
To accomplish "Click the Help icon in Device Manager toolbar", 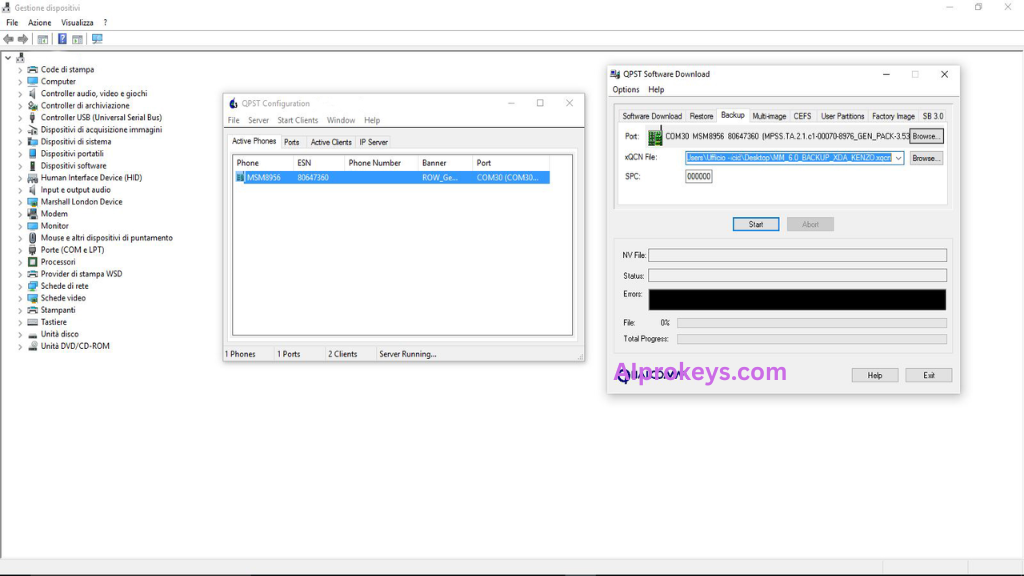I will pyautogui.click(x=63, y=38).
